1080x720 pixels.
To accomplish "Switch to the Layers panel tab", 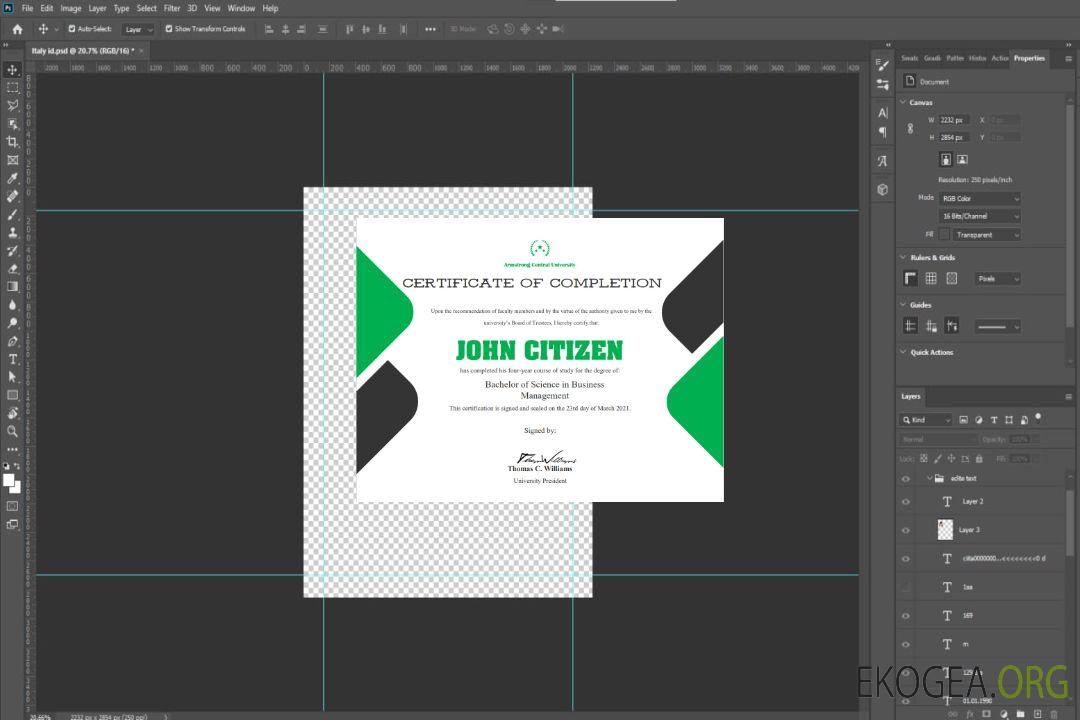I will [x=910, y=396].
